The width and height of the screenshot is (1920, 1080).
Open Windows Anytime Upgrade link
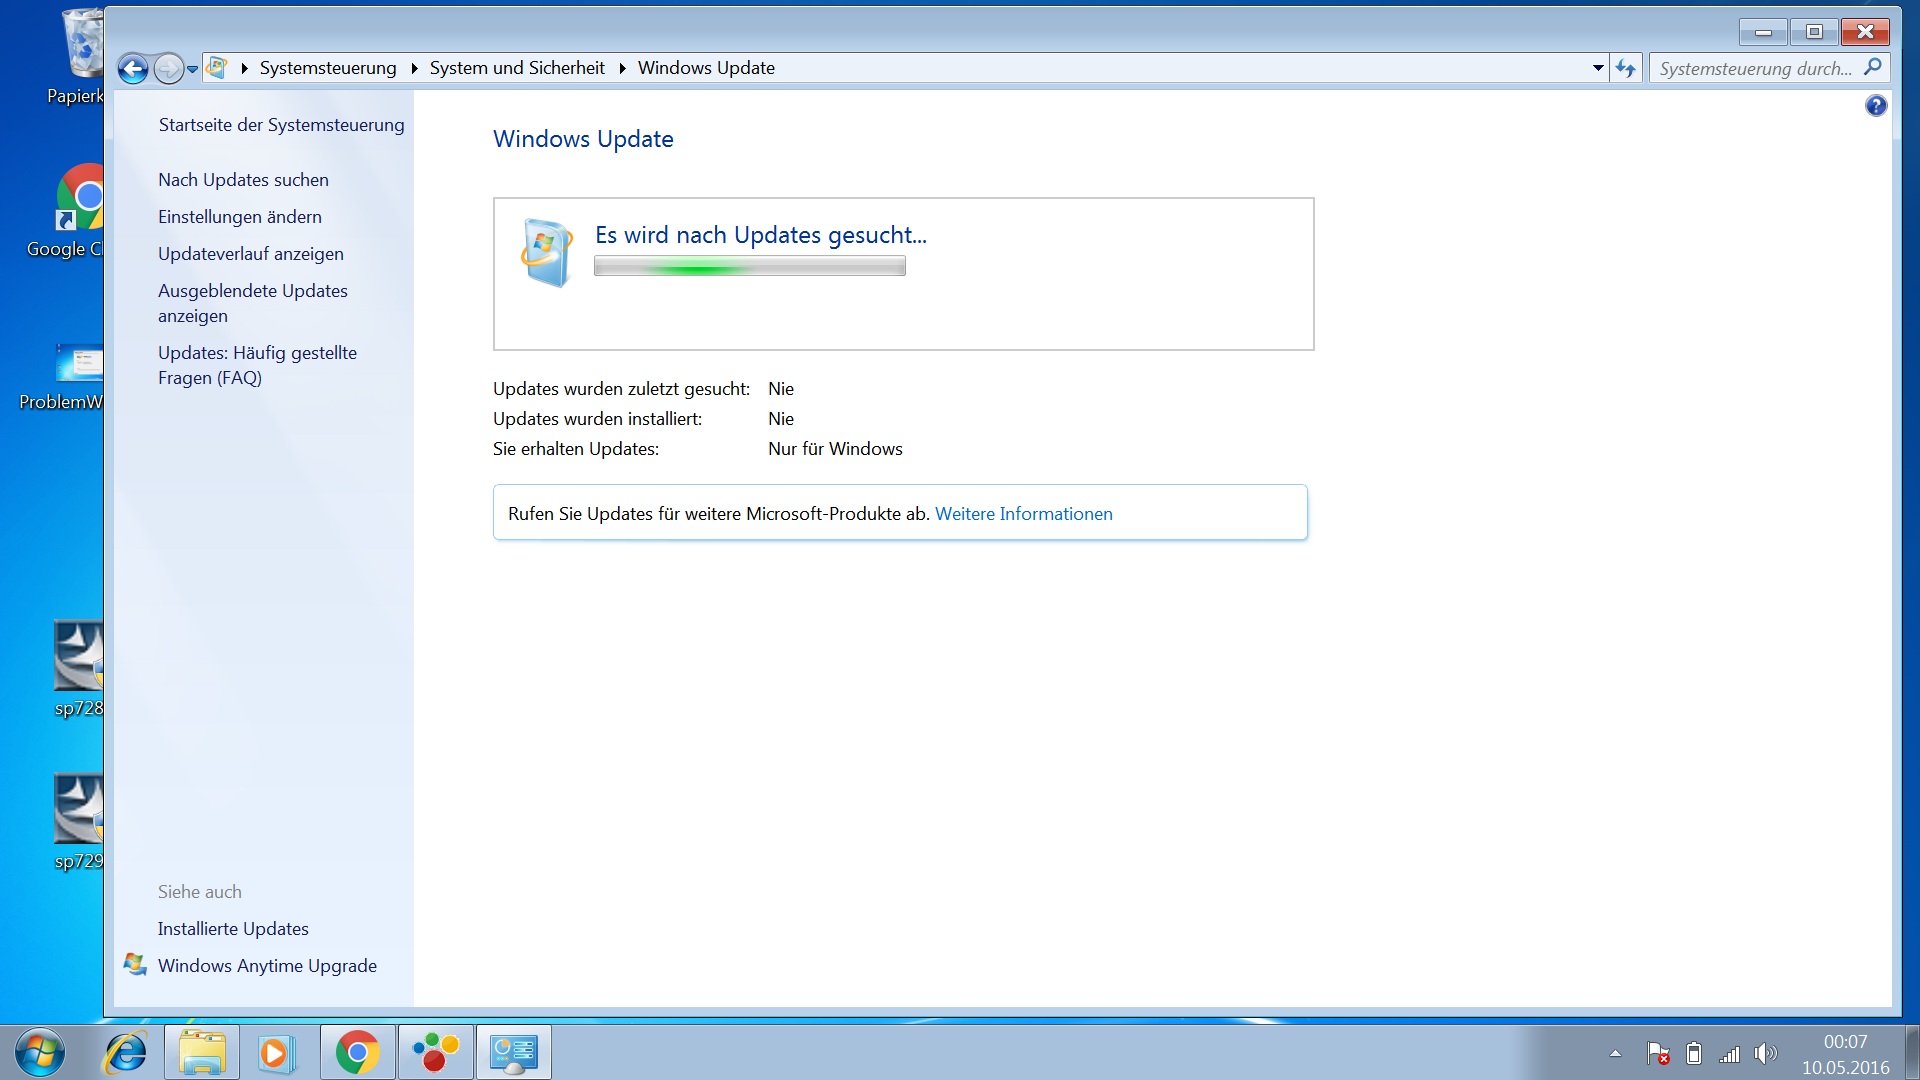pos(267,966)
